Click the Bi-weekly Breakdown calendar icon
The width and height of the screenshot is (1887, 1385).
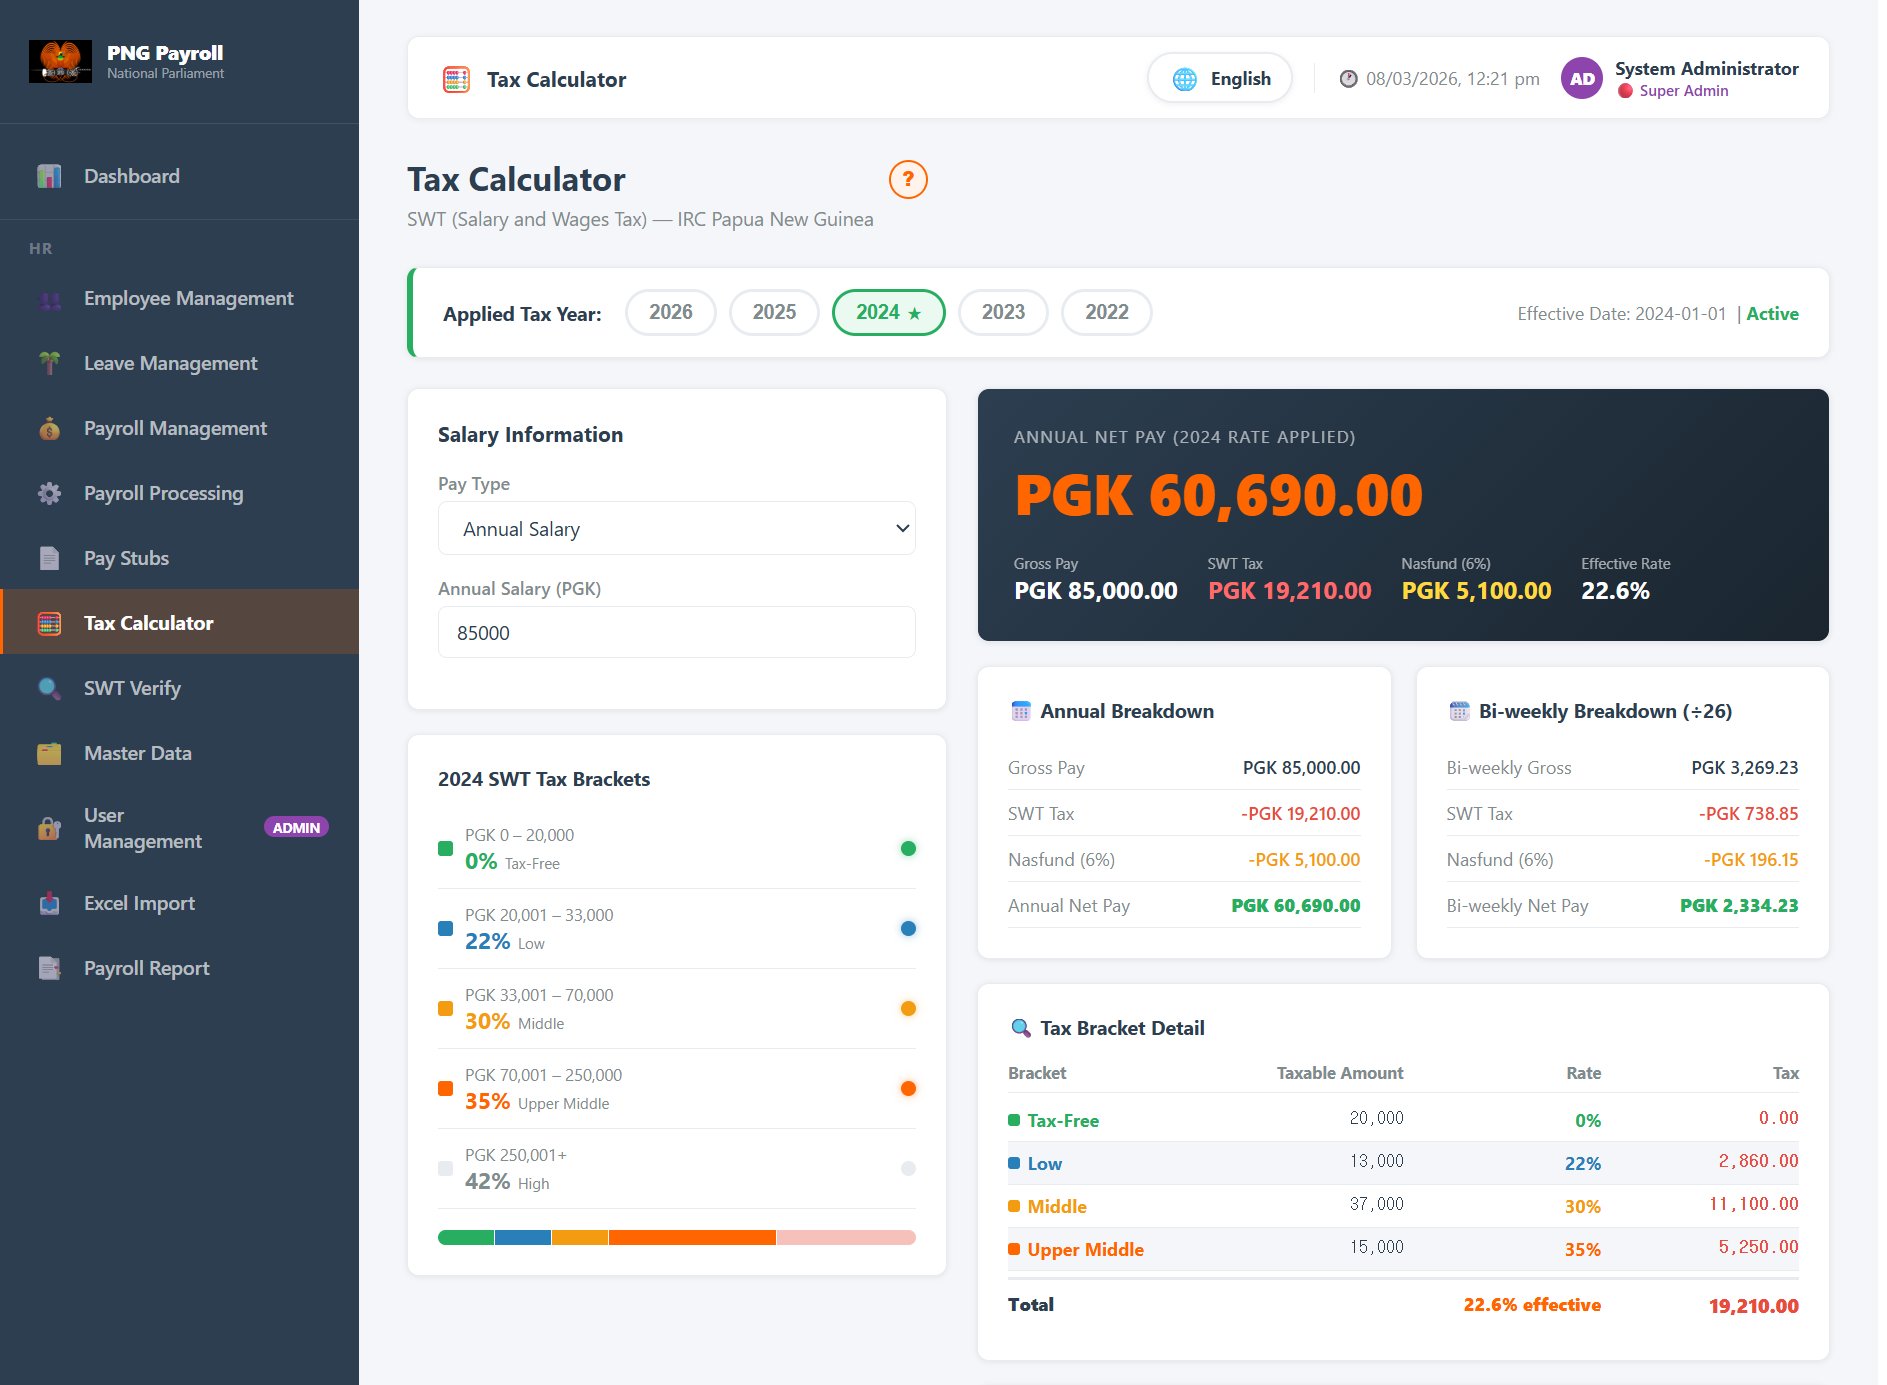[x=1459, y=711]
